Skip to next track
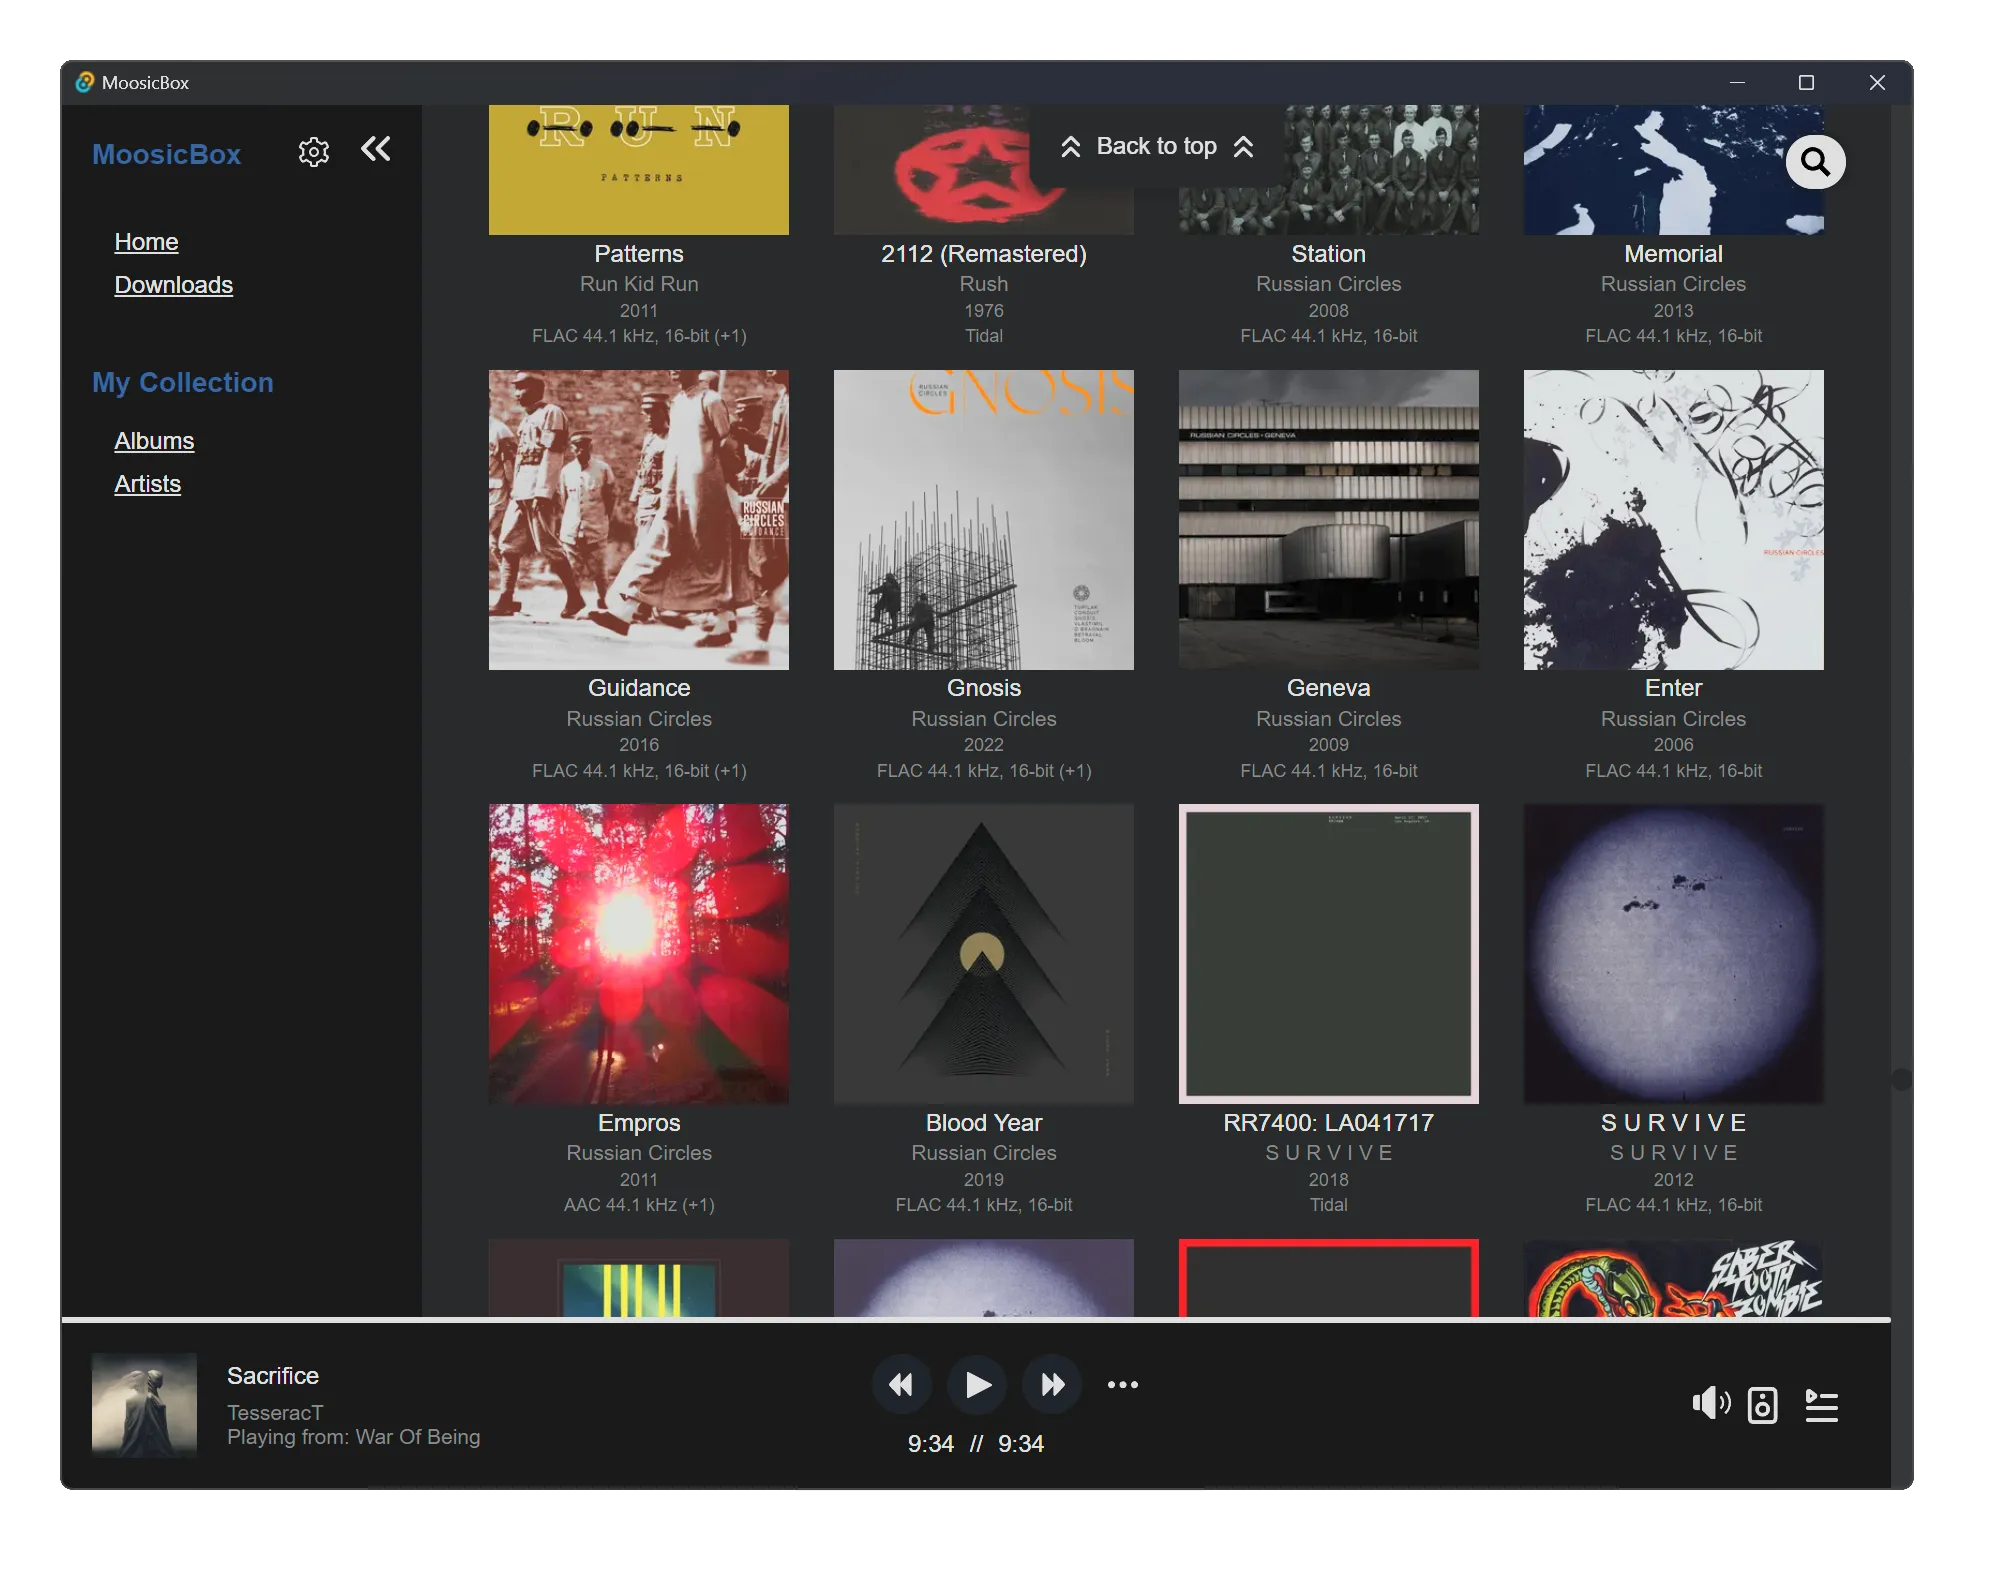 [x=1052, y=1385]
